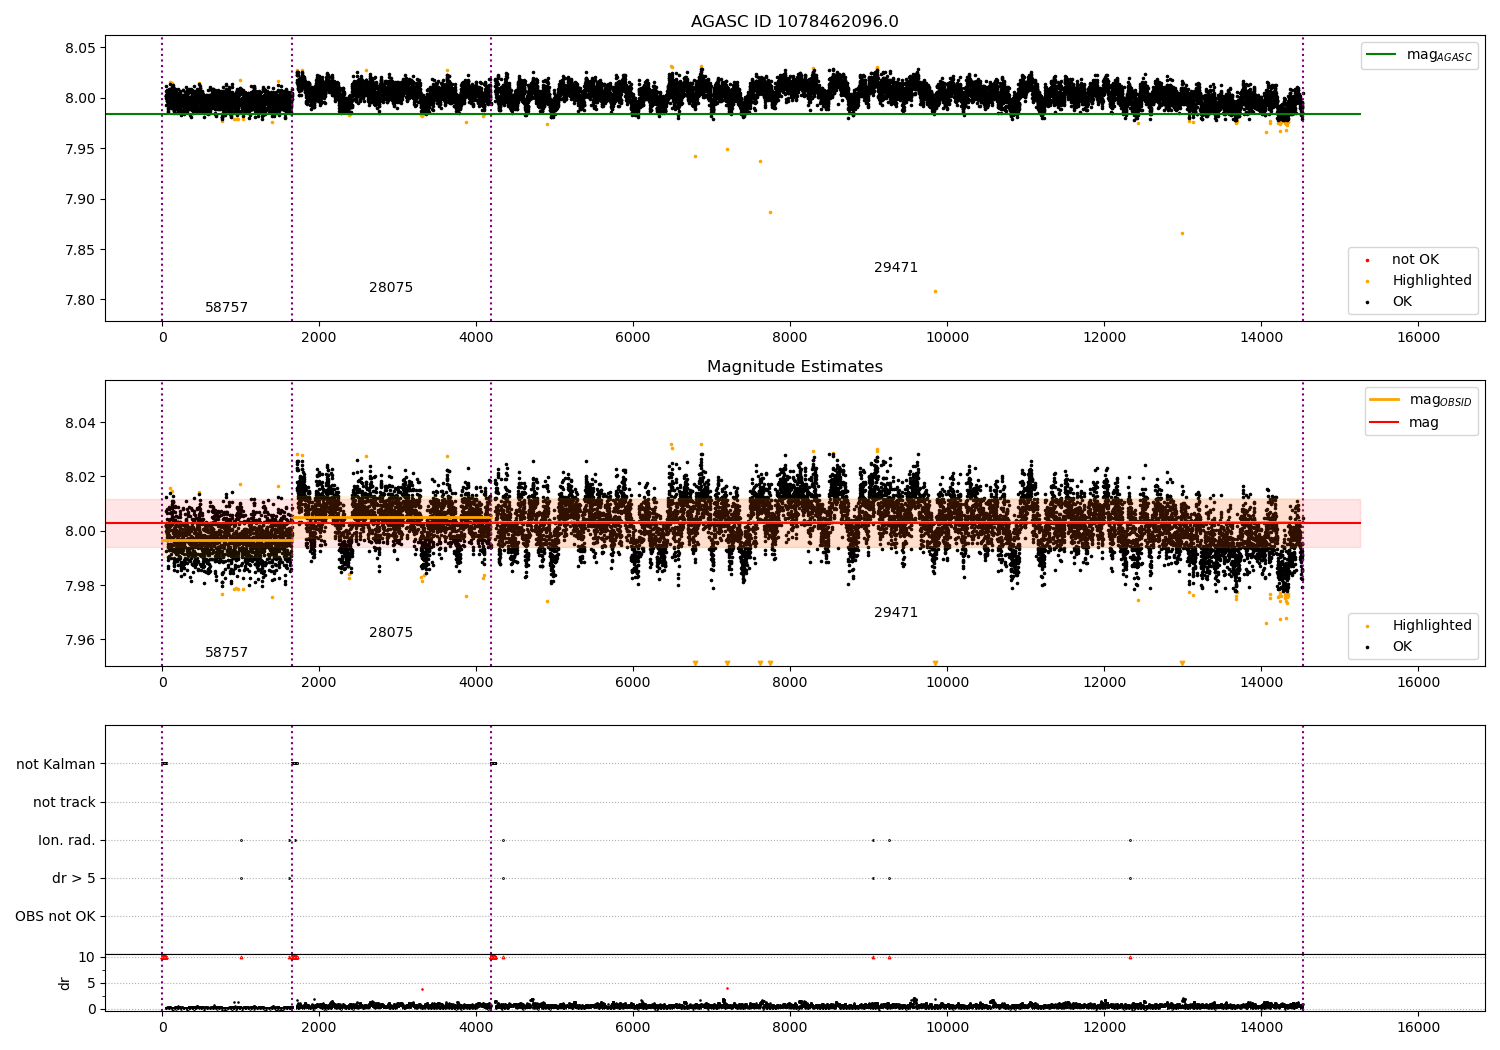
Task: Click the 'dr > 5' row label
Action: [x=74, y=879]
